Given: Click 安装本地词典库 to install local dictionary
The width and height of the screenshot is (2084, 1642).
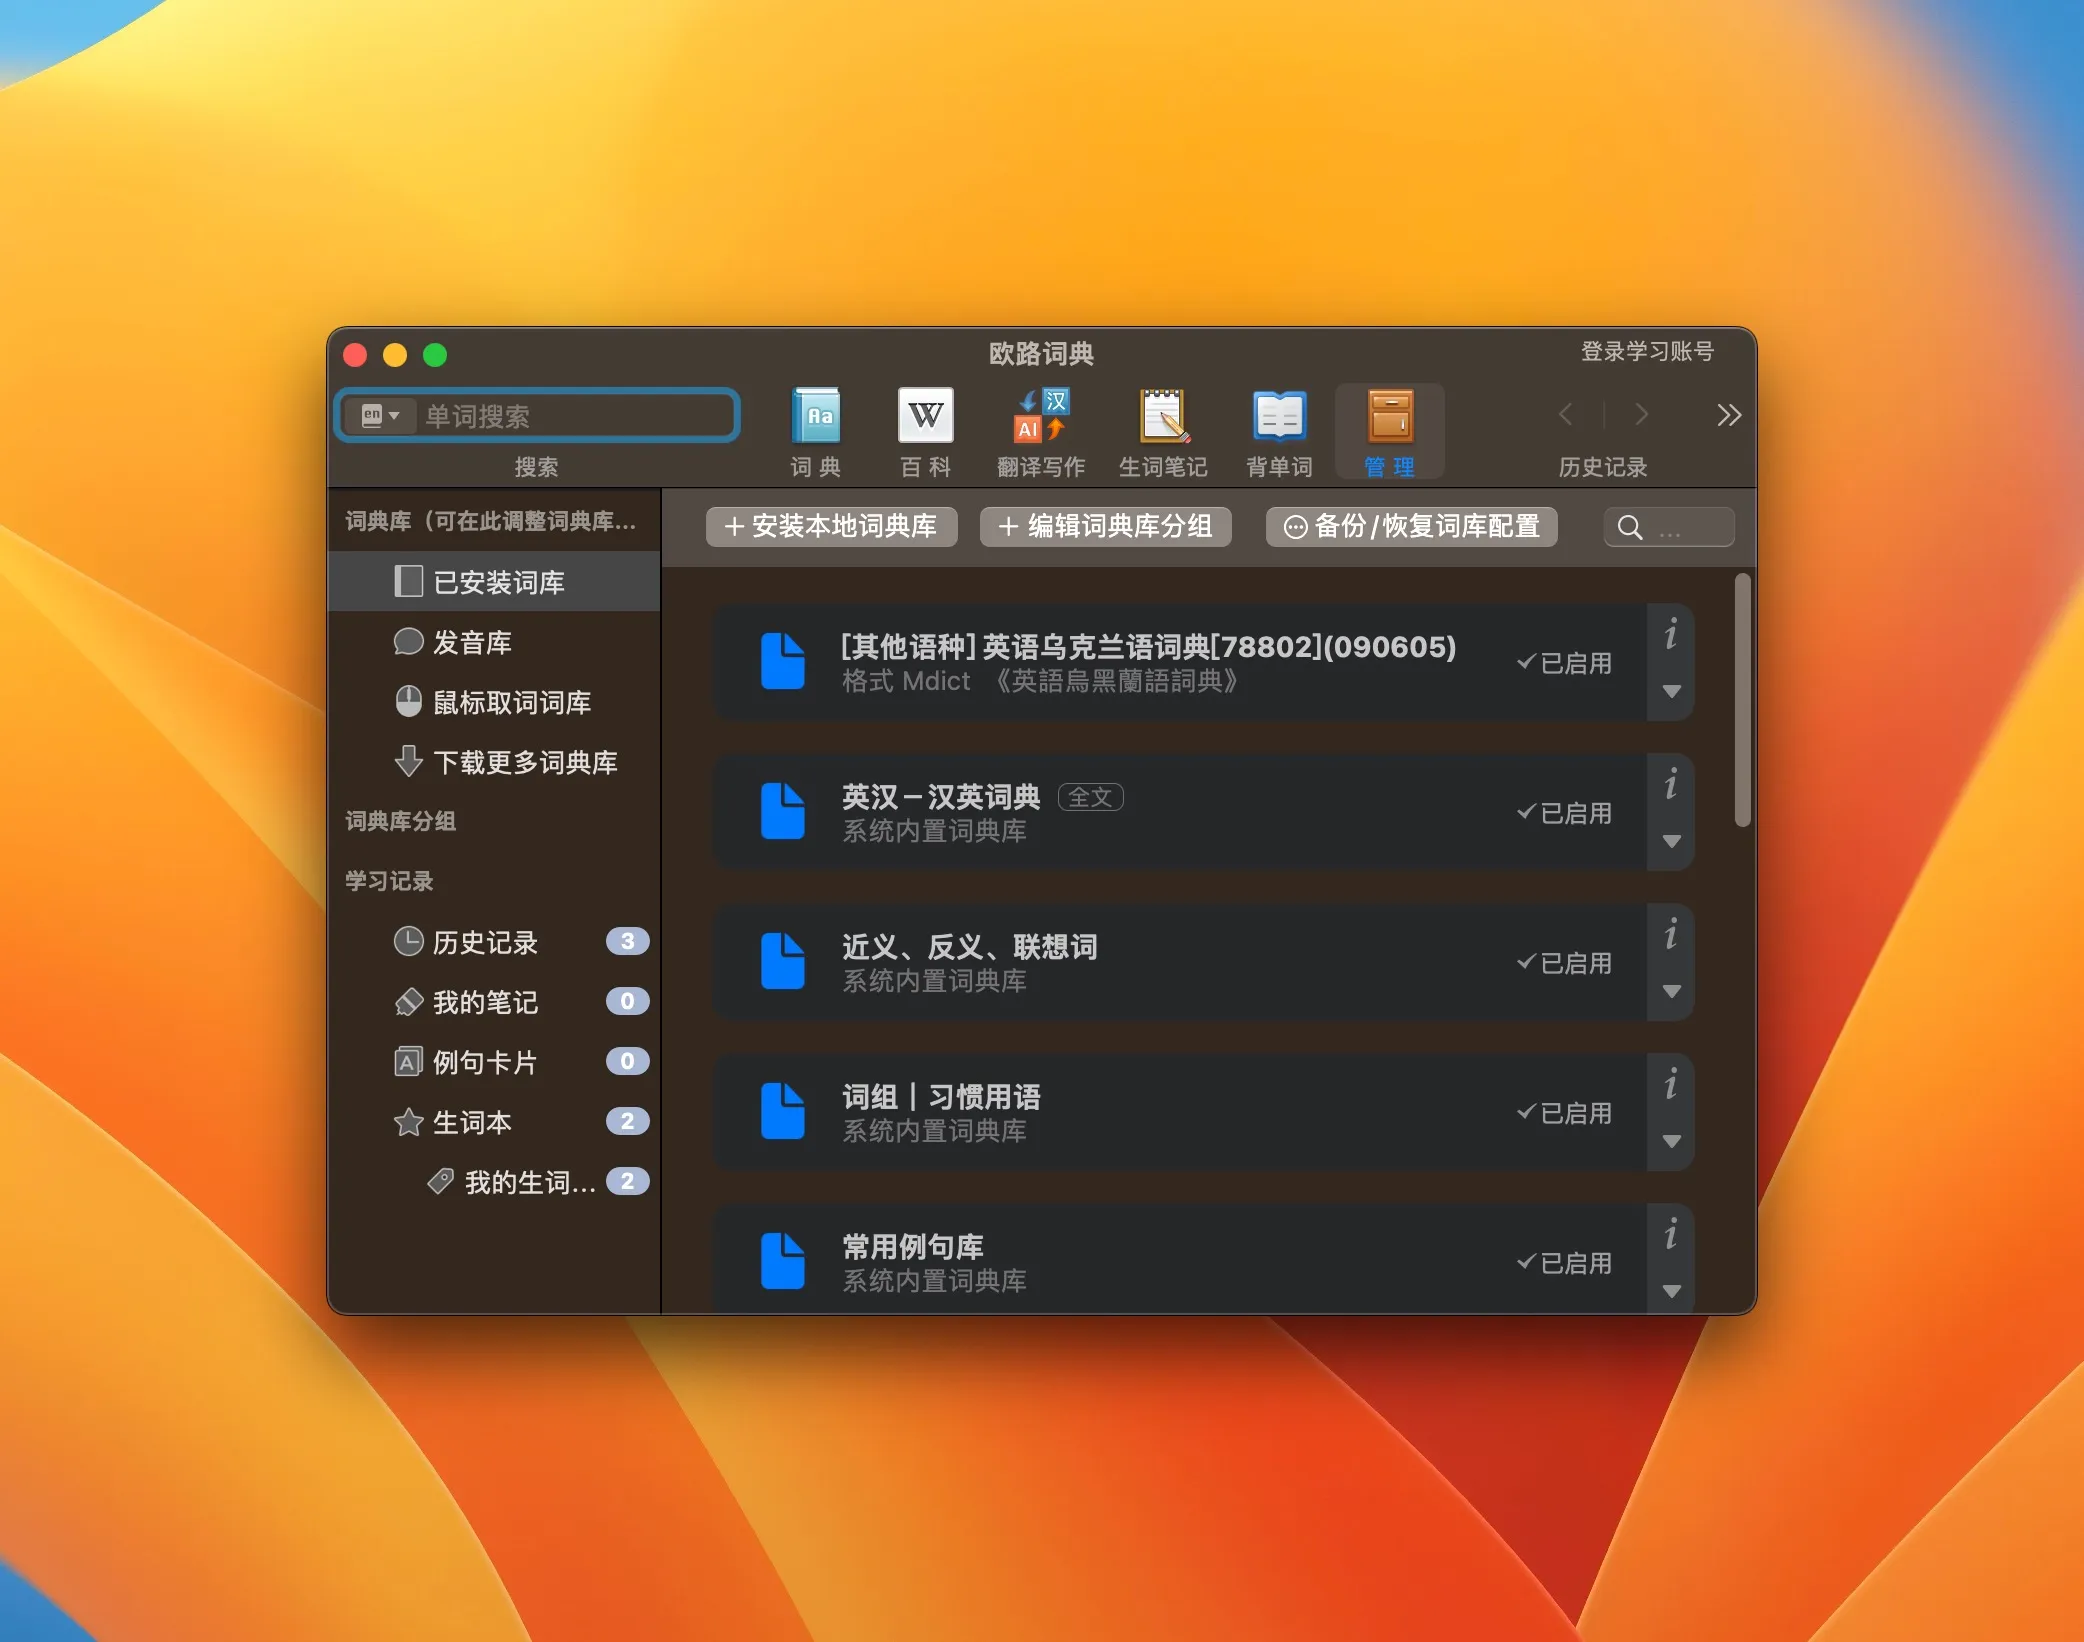Looking at the screenshot, I should (x=830, y=527).
